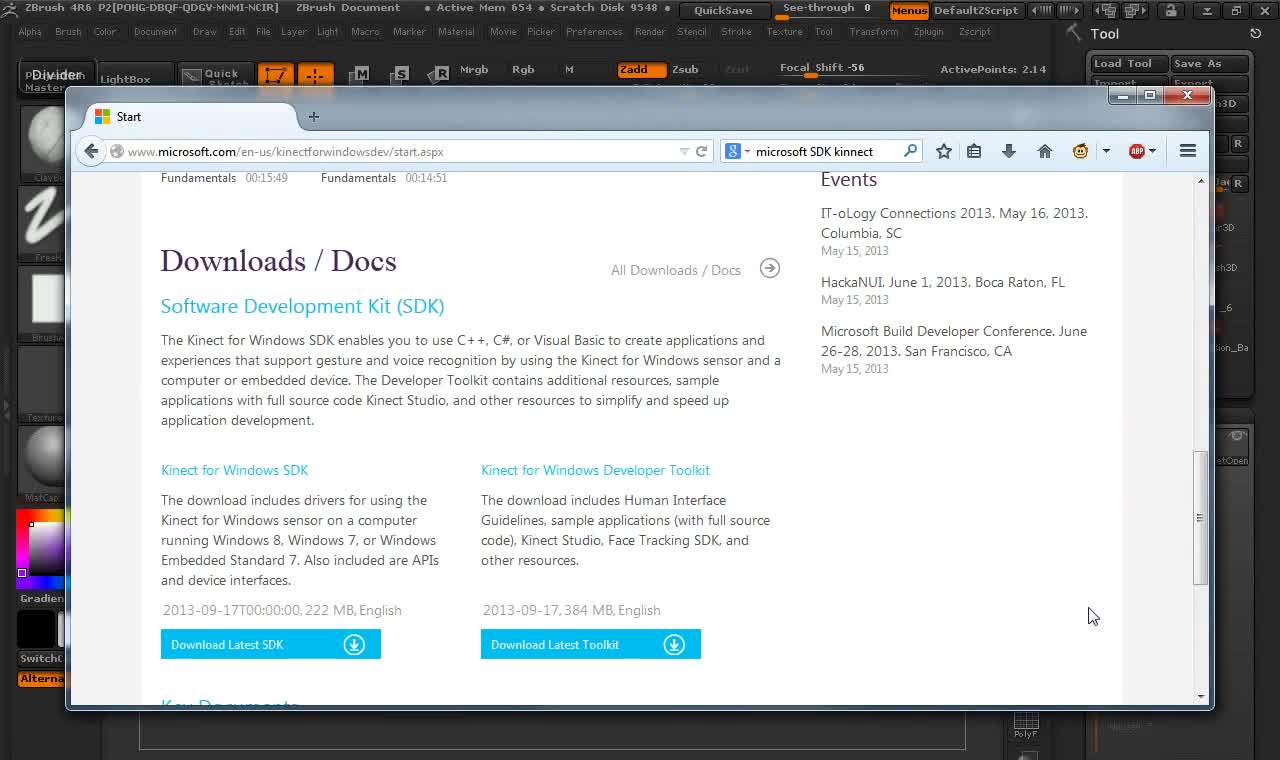The height and width of the screenshot is (760, 1280).
Task: Click the browser URL address field
Action: (395, 152)
